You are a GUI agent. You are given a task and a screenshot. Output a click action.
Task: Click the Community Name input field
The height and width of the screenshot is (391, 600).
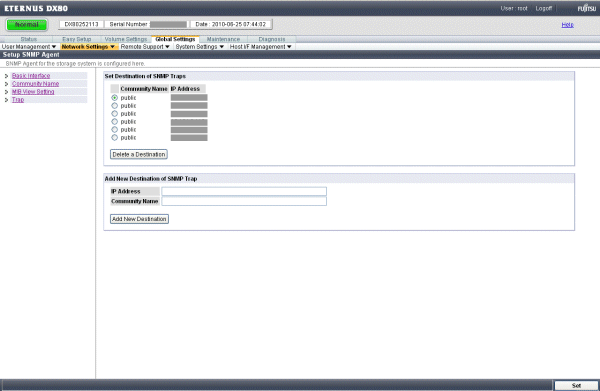244,201
